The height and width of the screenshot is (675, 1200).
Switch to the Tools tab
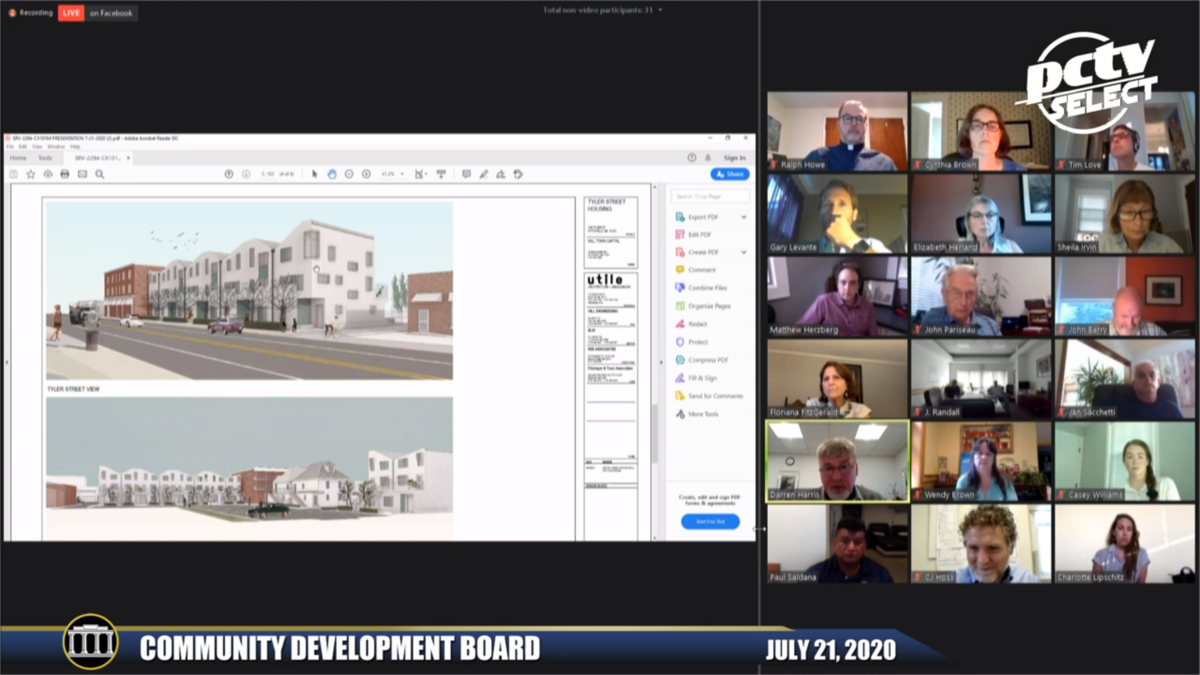(45, 158)
